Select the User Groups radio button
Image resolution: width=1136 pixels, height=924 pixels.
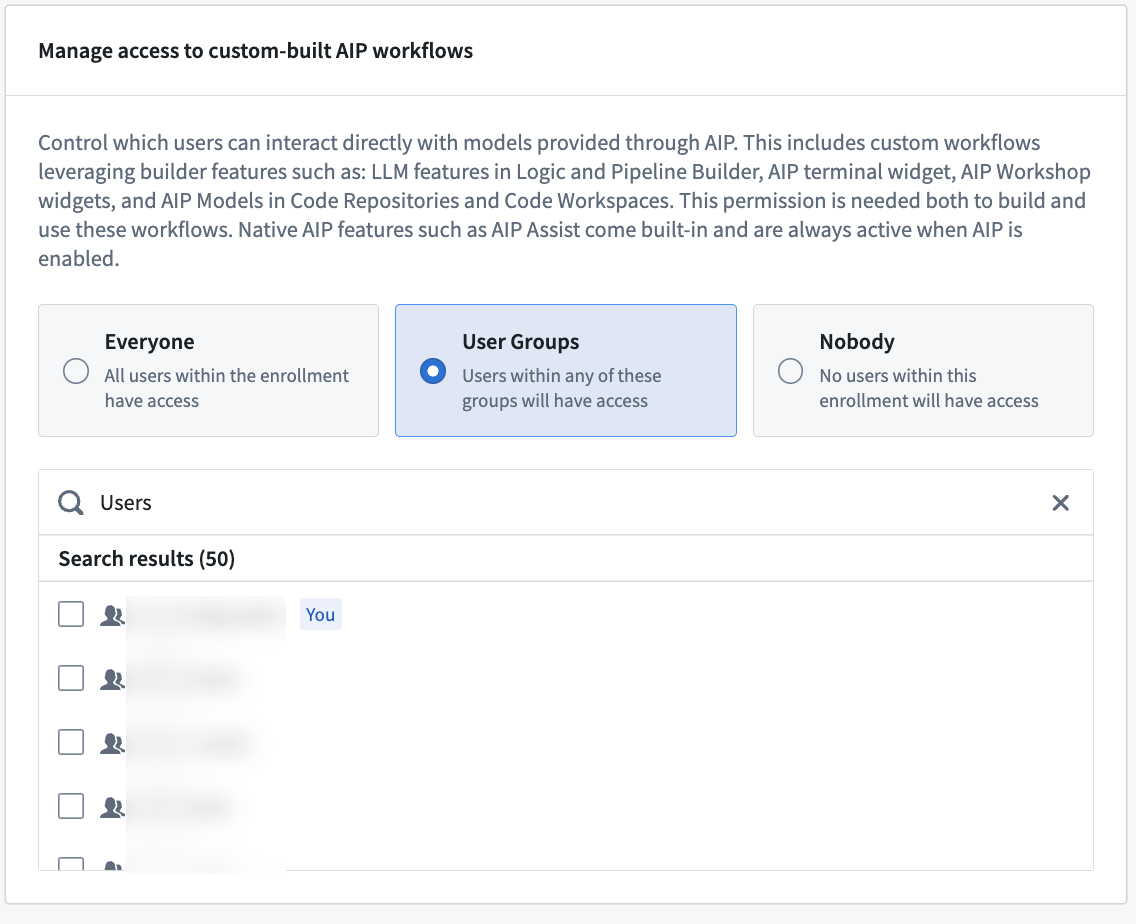click(x=433, y=371)
